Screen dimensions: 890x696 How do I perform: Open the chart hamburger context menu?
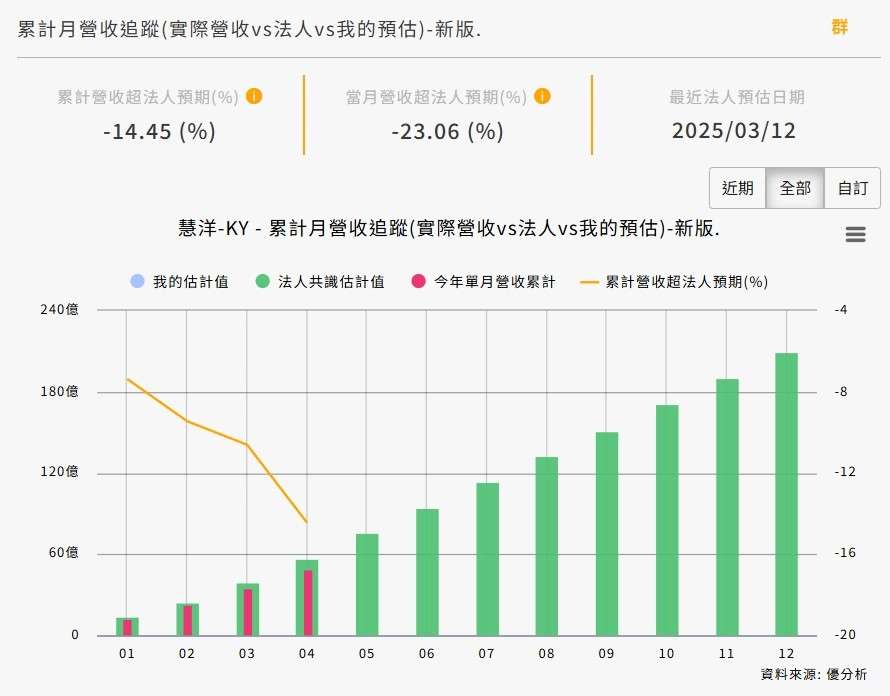click(855, 234)
